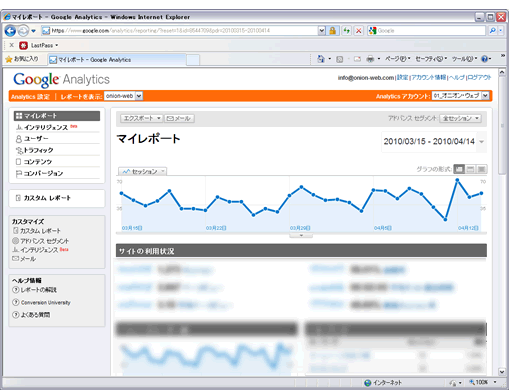Click the Analytics 設定 link in orange bar
Screen dimensions: 509x390
tap(30, 97)
